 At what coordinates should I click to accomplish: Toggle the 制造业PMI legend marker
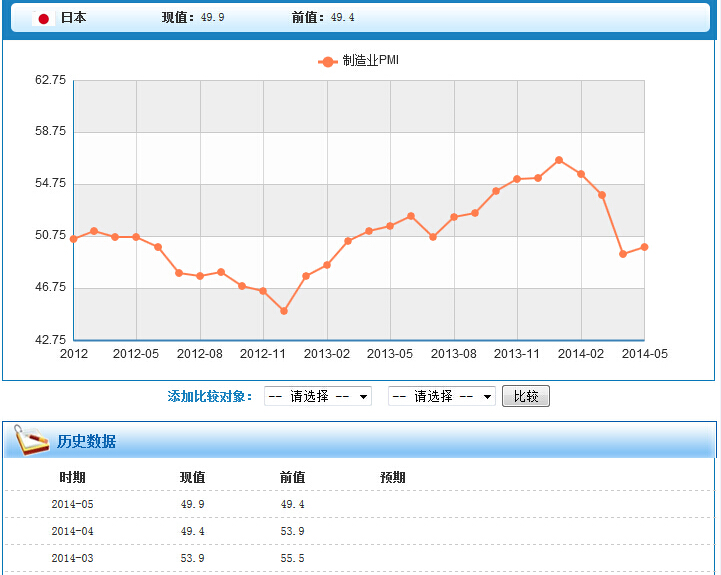[x=327, y=62]
